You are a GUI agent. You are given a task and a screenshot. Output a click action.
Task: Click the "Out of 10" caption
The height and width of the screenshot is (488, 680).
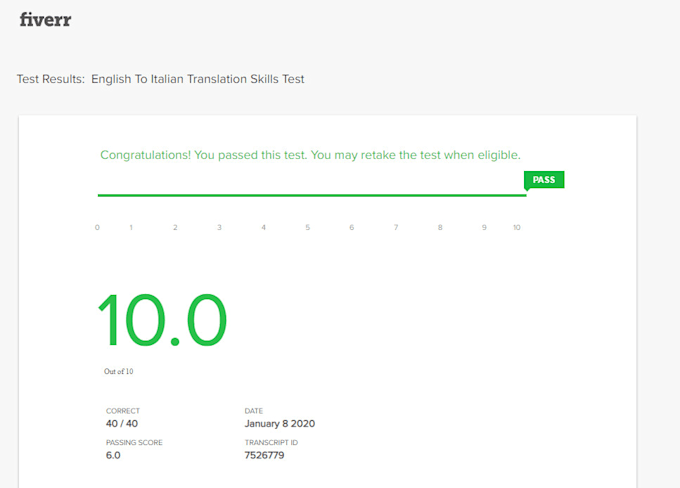click(x=118, y=371)
